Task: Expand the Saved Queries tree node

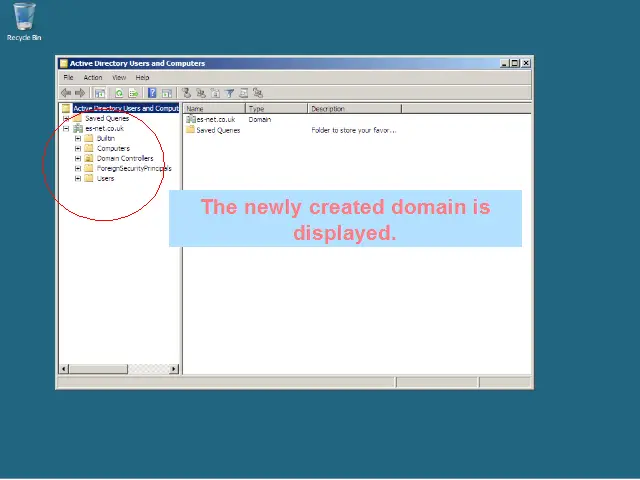Action: [66, 118]
